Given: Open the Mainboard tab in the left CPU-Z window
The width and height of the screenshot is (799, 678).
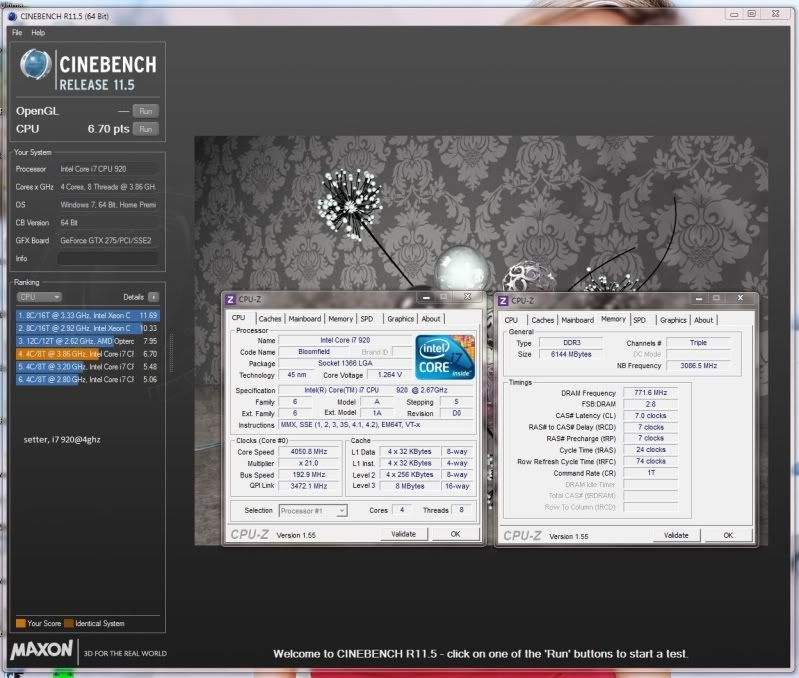Looking at the screenshot, I should [x=305, y=319].
